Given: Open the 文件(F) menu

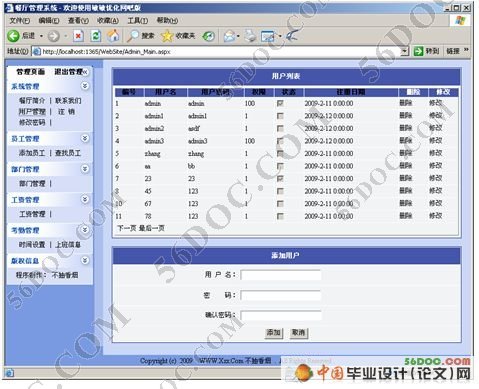Looking at the screenshot, I should click(x=20, y=21).
